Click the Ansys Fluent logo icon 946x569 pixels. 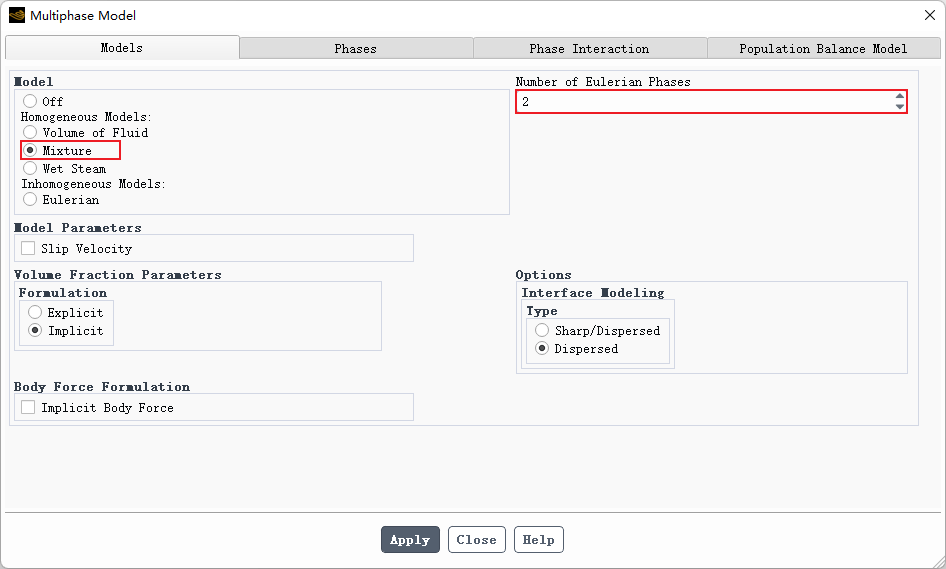16,15
